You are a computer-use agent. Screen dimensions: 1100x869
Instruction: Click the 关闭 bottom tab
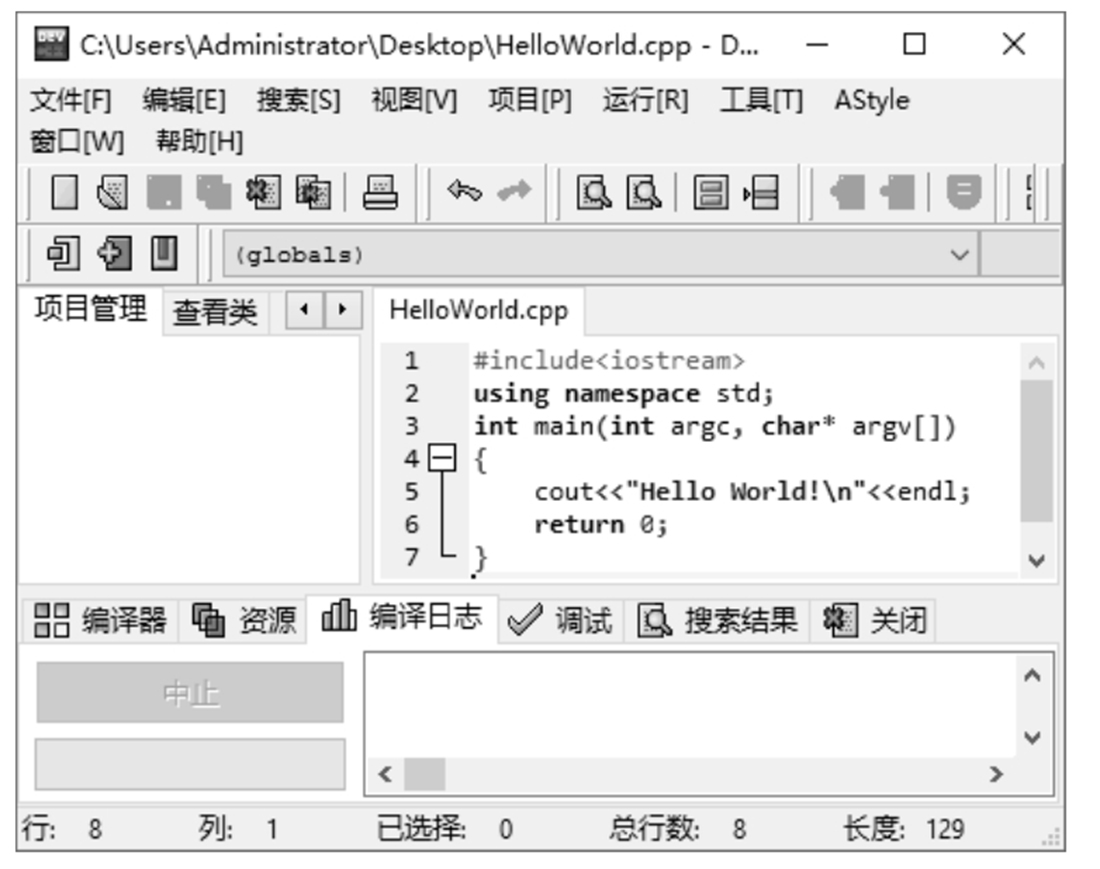[874, 620]
